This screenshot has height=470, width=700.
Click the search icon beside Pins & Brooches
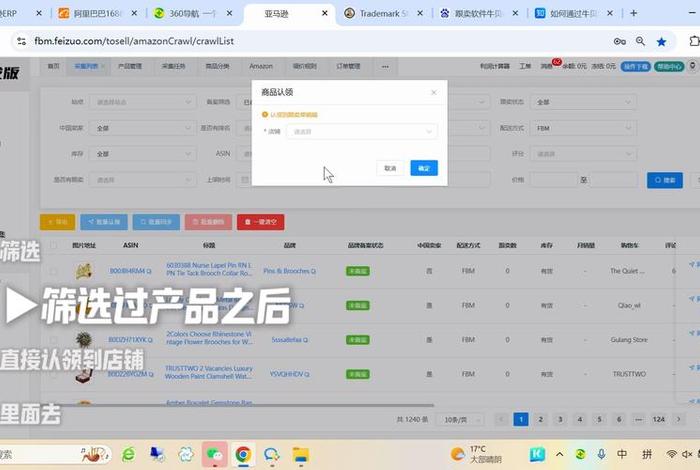coord(313,271)
